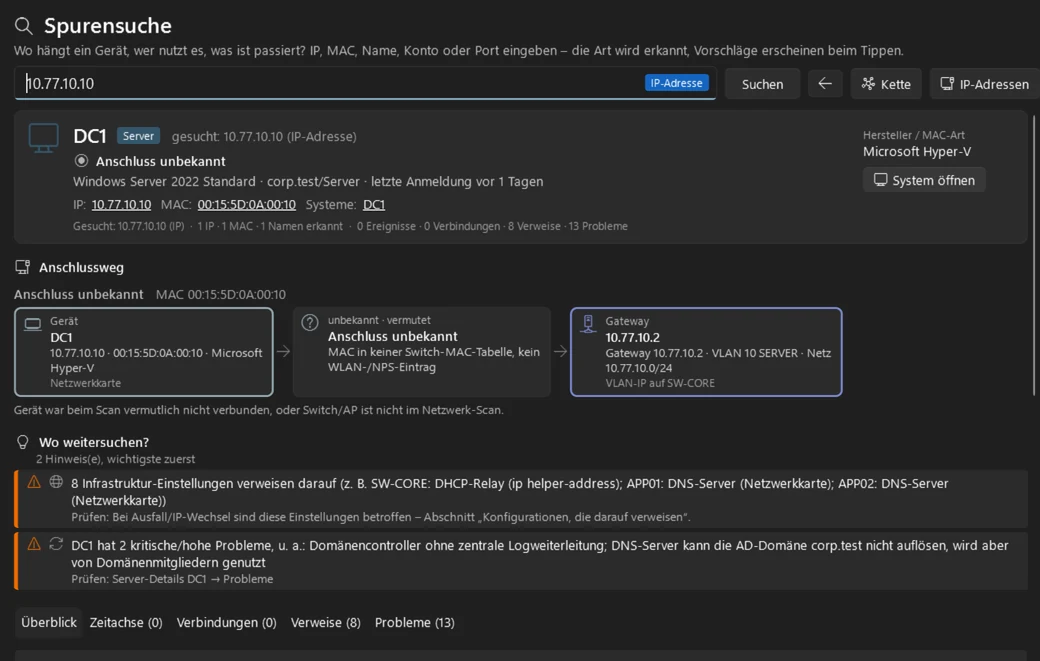Viewport: 1040px width, 661px height.
Task: Click the Server badge next to DC1
Action: tap(138, 136)
